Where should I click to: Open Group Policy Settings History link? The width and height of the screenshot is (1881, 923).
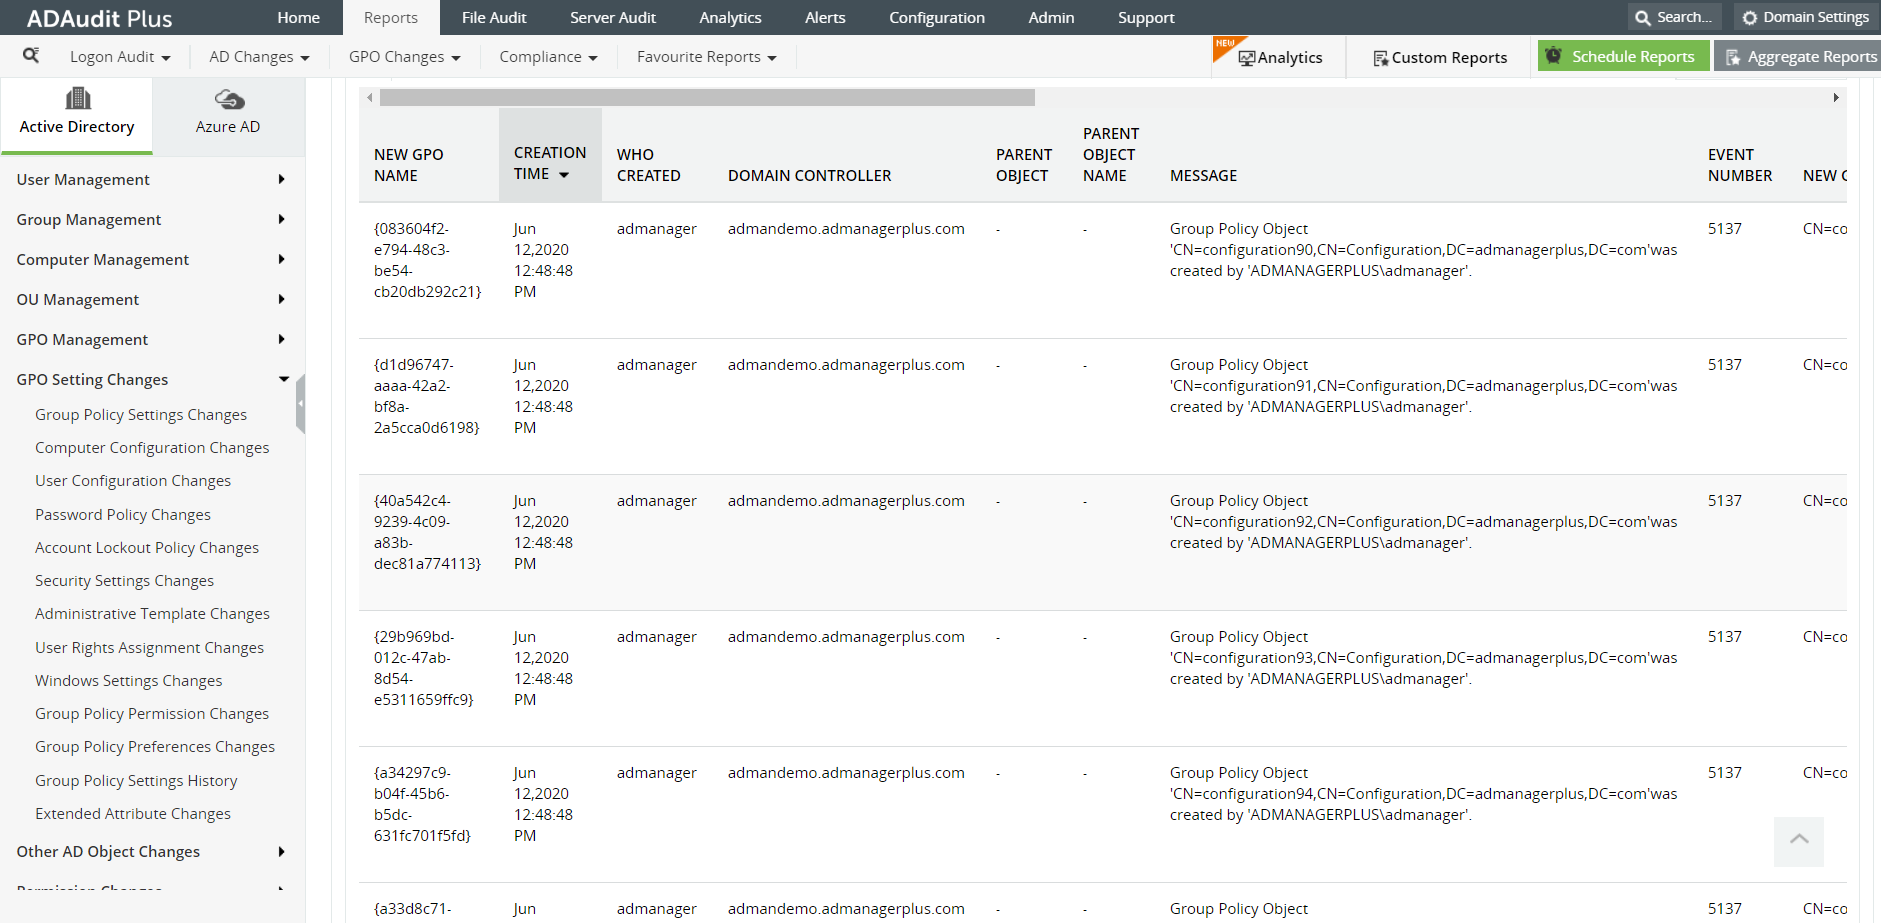click(136, 781)
